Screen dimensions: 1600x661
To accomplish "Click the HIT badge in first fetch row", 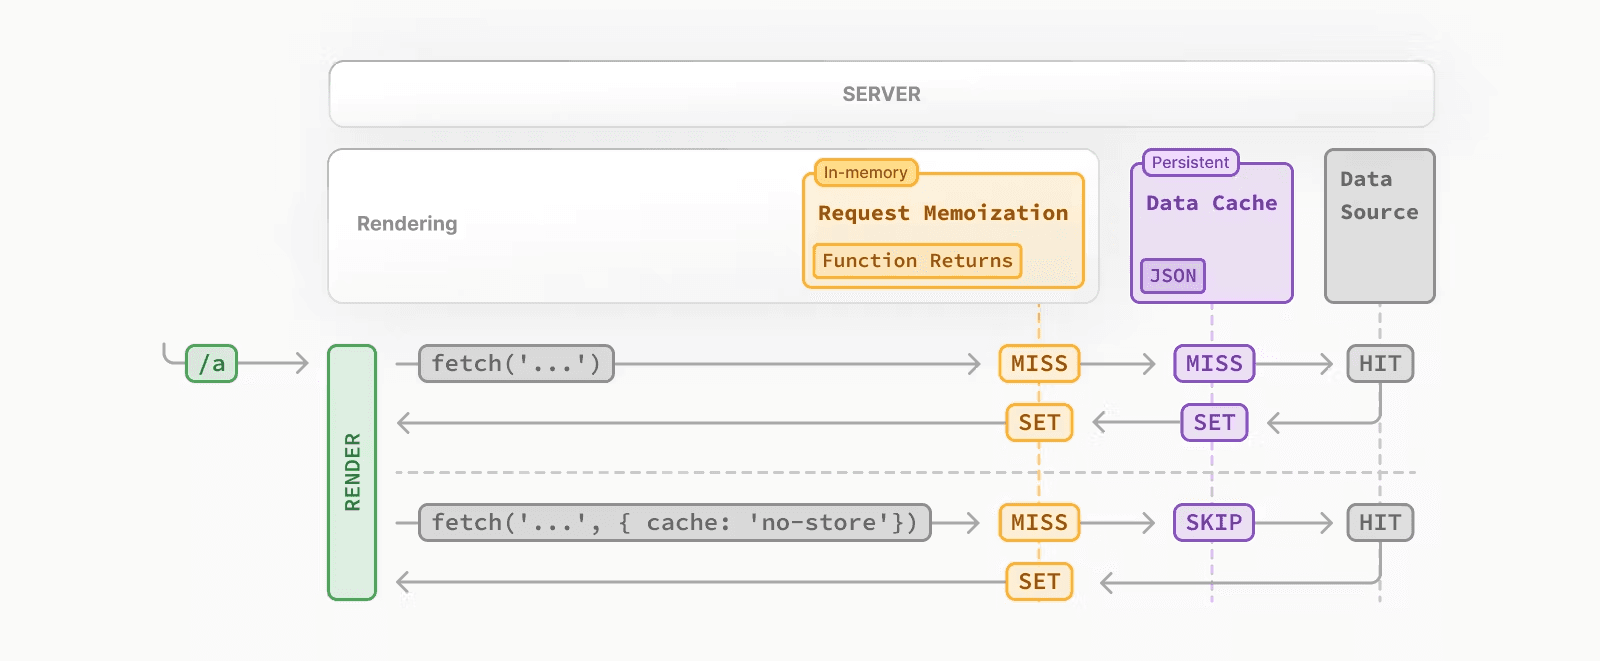I will click(x=1380, y=364).
